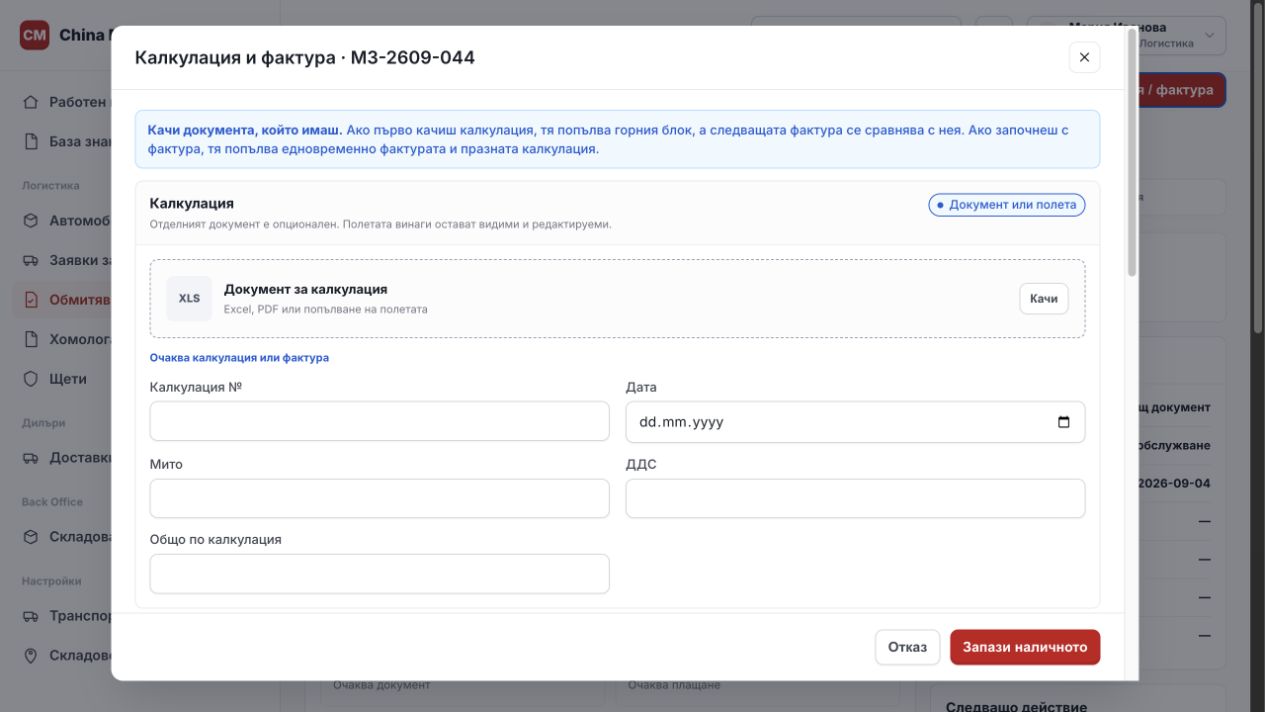Click the Документ или полета badge
The height and width of the screenshot is (712, 1265).
(x=1007, y=205)
